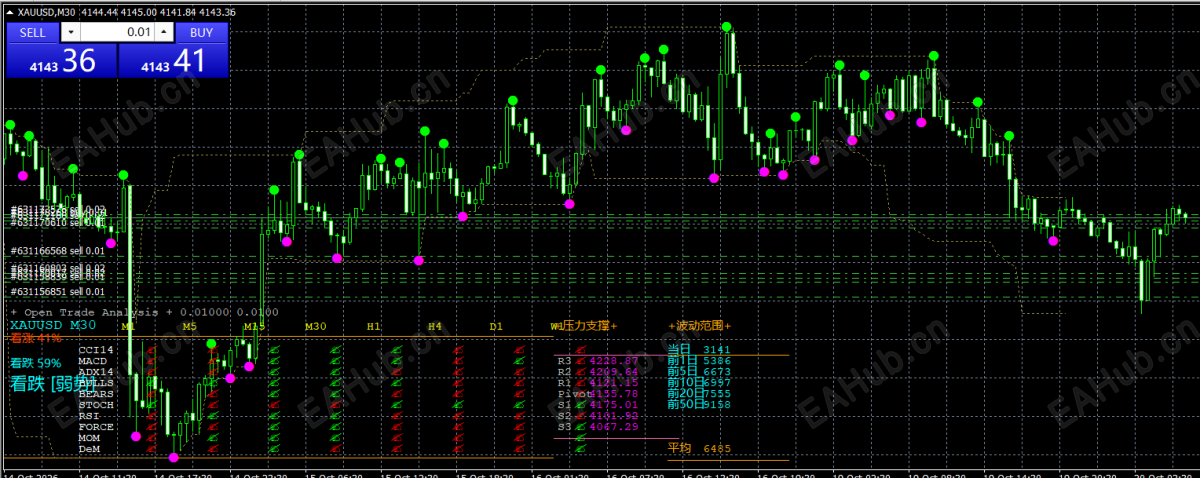Click the 0.01 volume input field
The width and height of the screenshot is (1200, 478).
pos(115,32)
